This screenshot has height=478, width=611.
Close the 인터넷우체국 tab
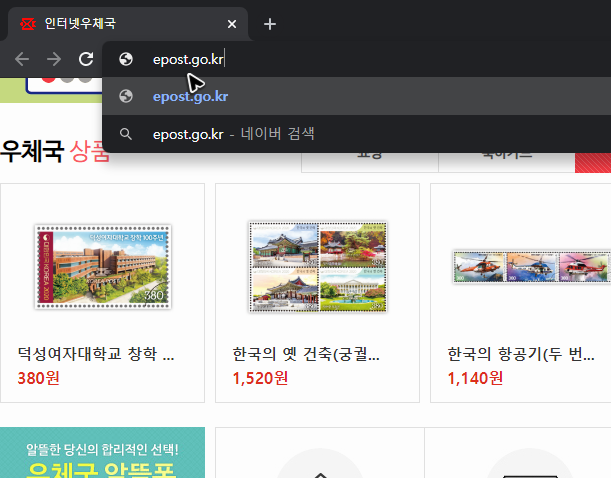coord(232,24)
